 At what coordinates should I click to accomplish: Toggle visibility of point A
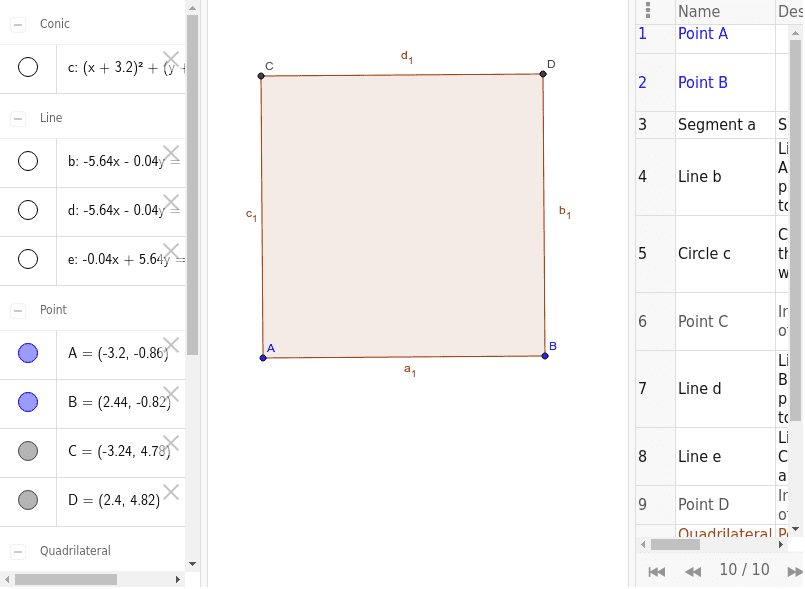(28, 353)
